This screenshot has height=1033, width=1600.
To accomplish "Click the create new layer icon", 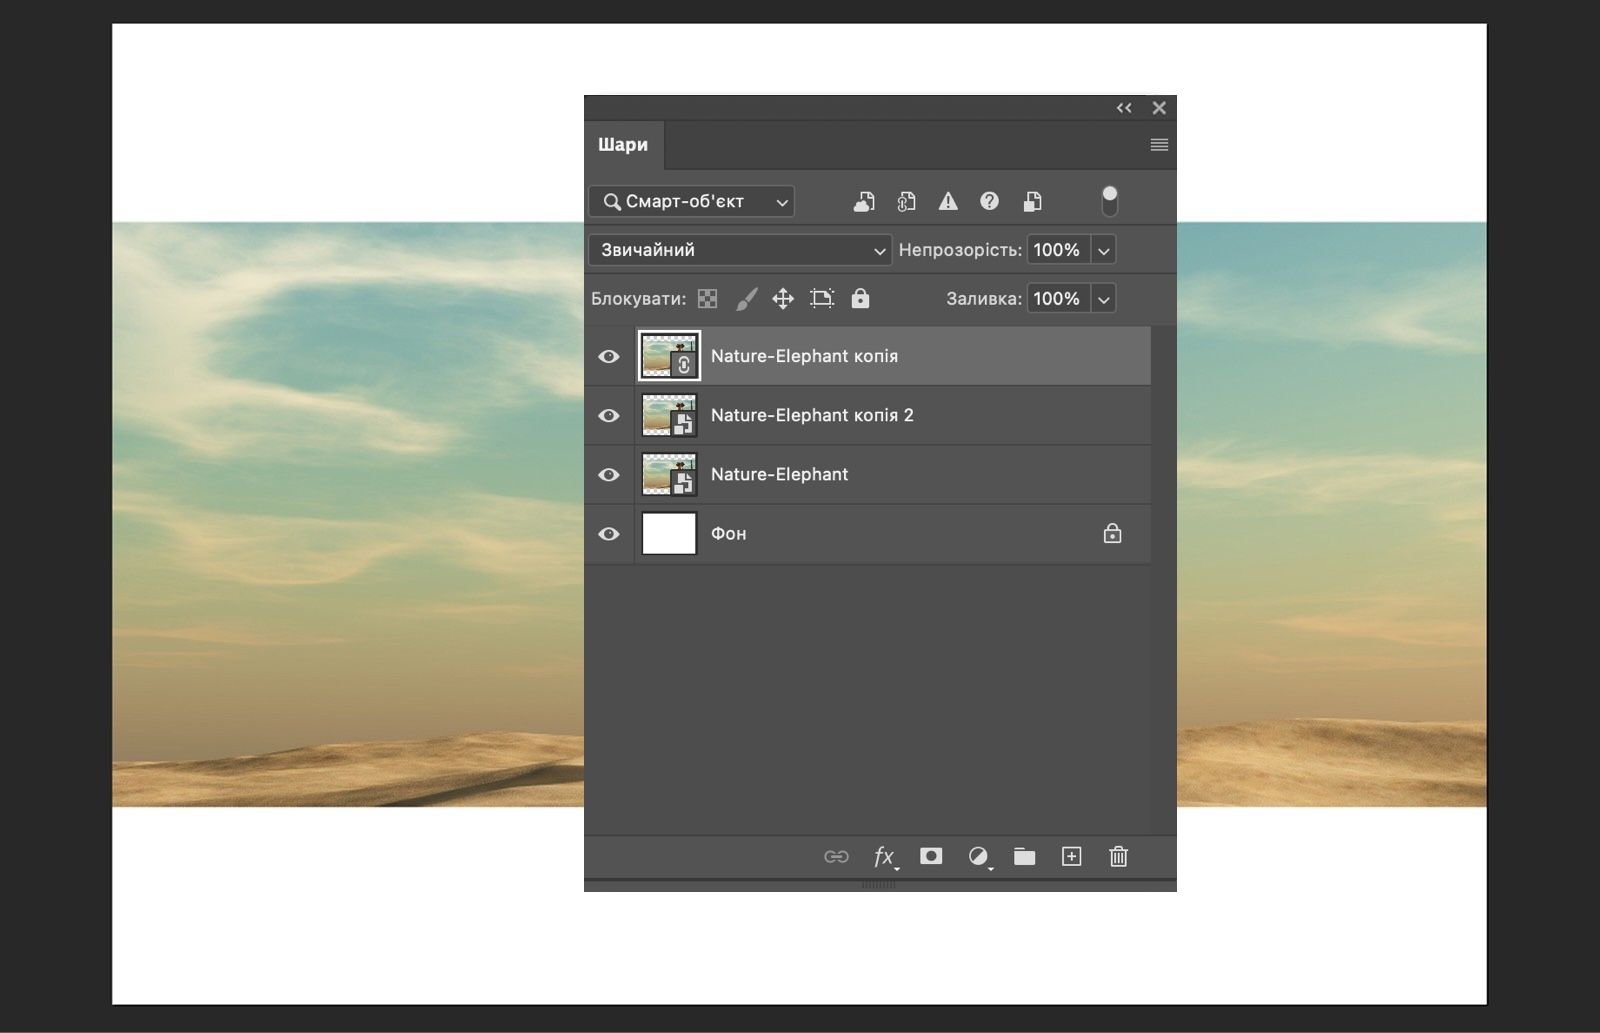I will tap(1071, 856).
